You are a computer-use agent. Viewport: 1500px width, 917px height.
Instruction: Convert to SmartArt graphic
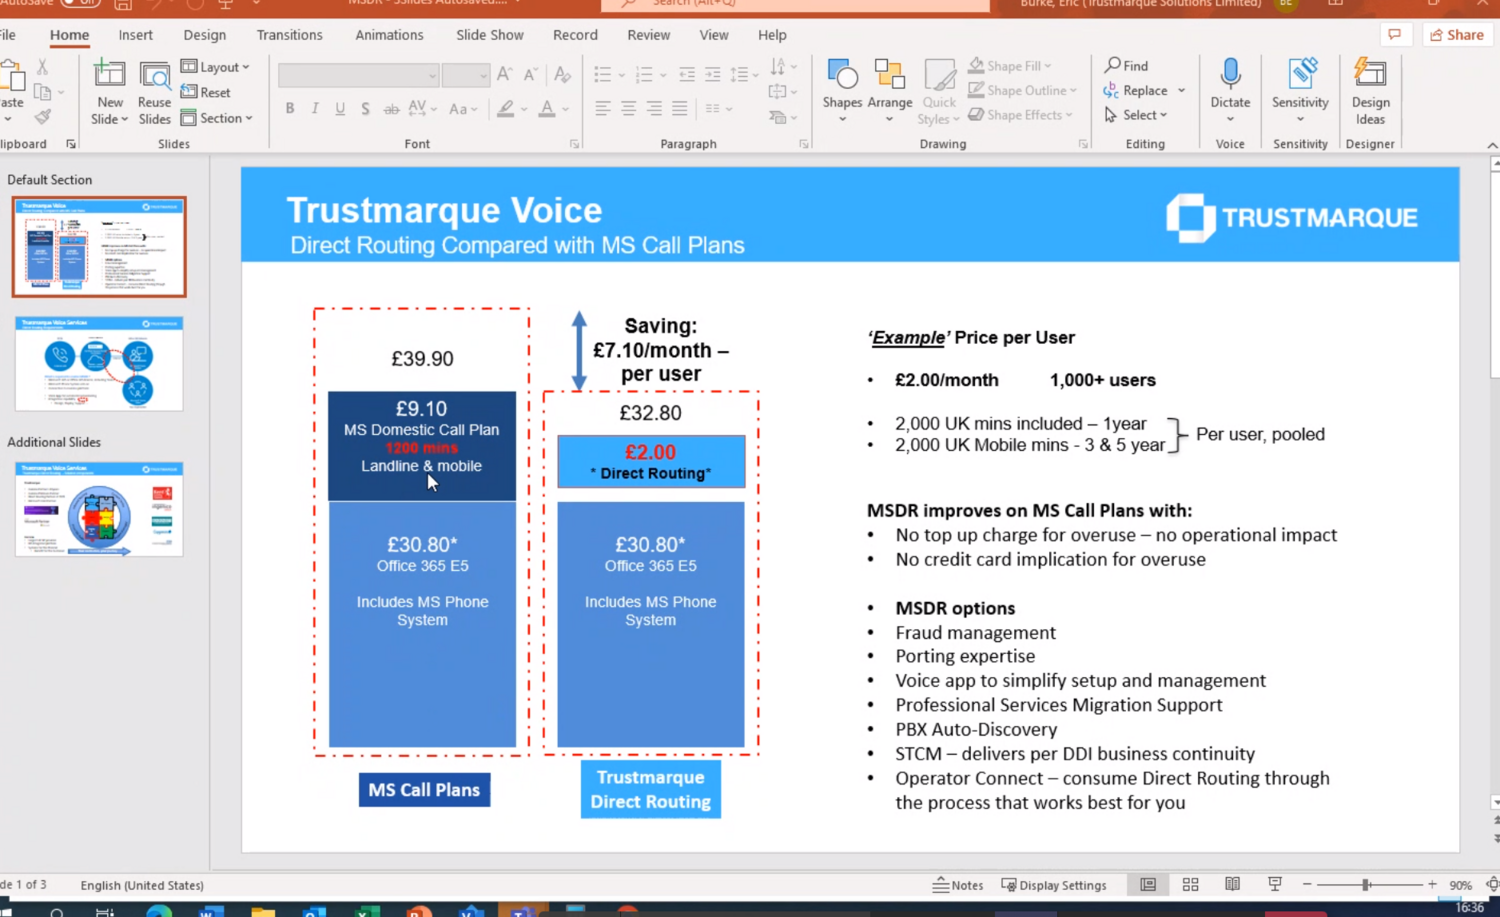(x=782, y=117)
